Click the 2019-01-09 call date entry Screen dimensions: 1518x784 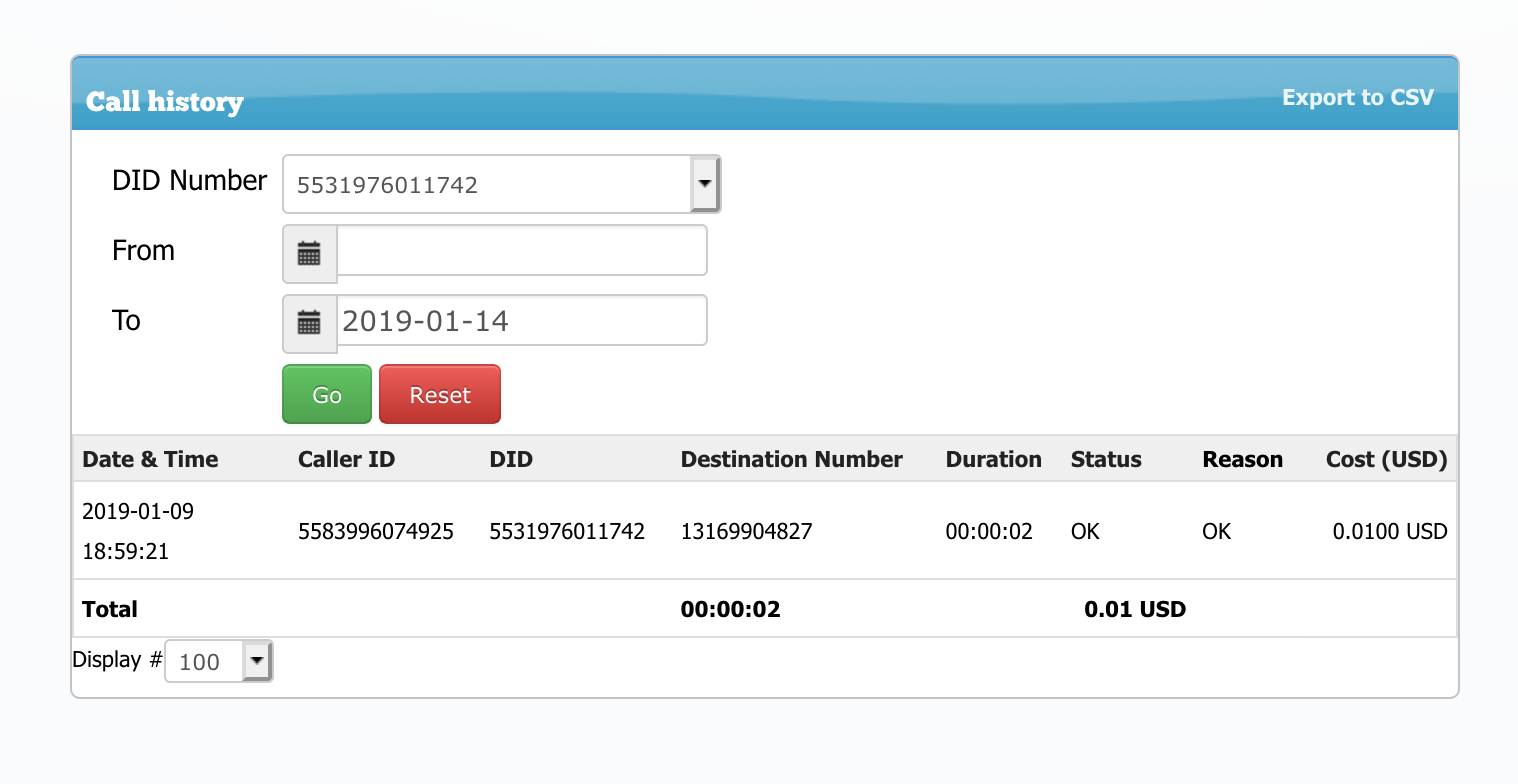[138, 511]
